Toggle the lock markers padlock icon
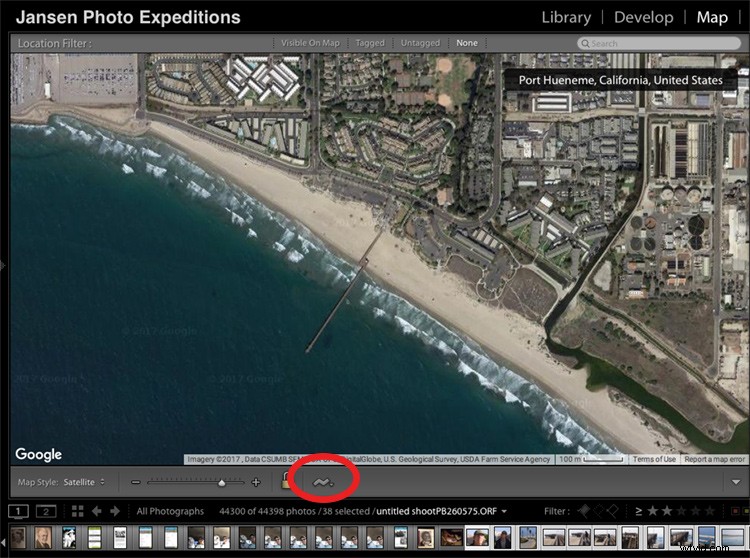 coord(286,480)
